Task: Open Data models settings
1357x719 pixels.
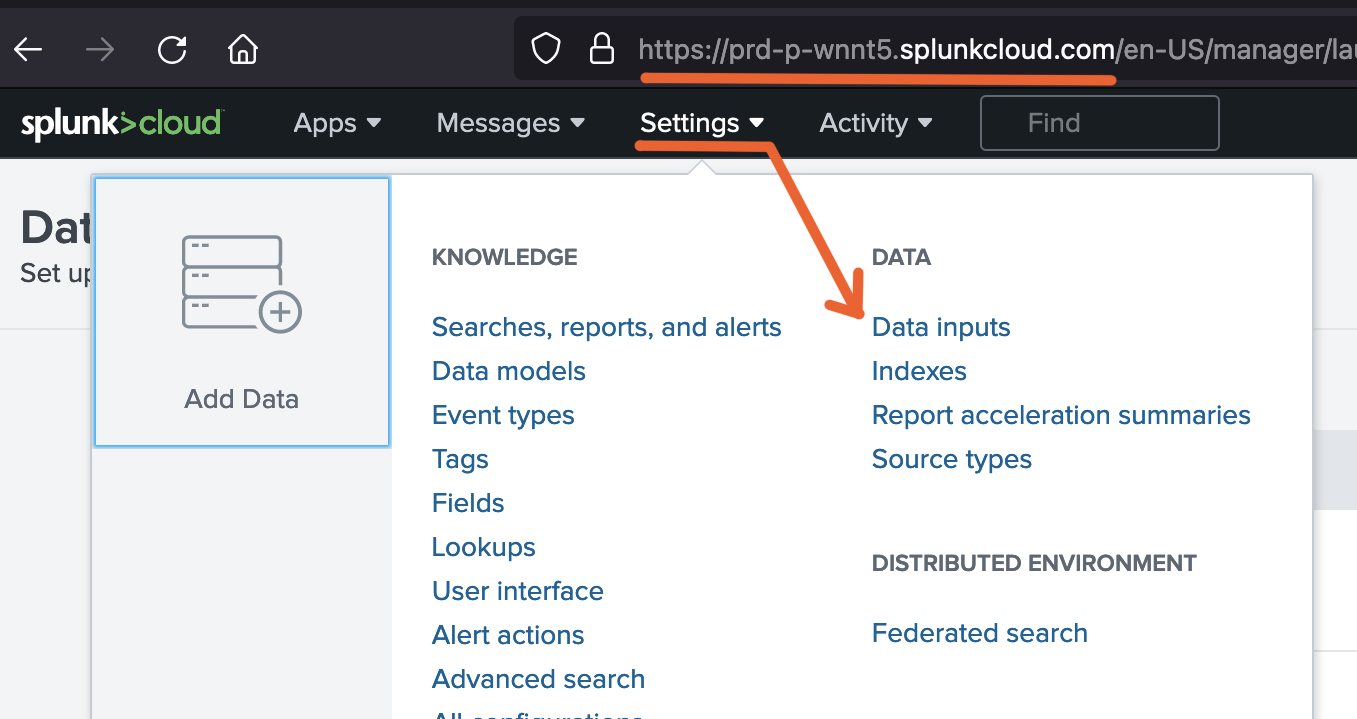Action: coord(509,371)
